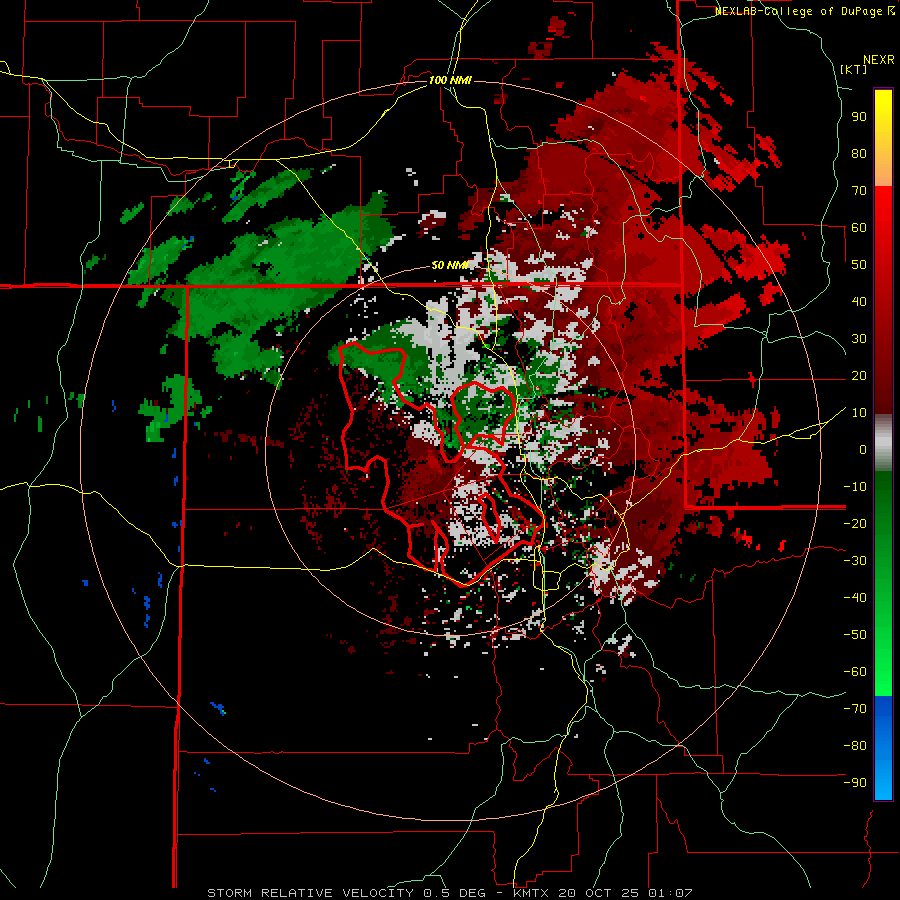
Task: Click the -50 value on the velocity scale
Action: [x=855, y=634]
